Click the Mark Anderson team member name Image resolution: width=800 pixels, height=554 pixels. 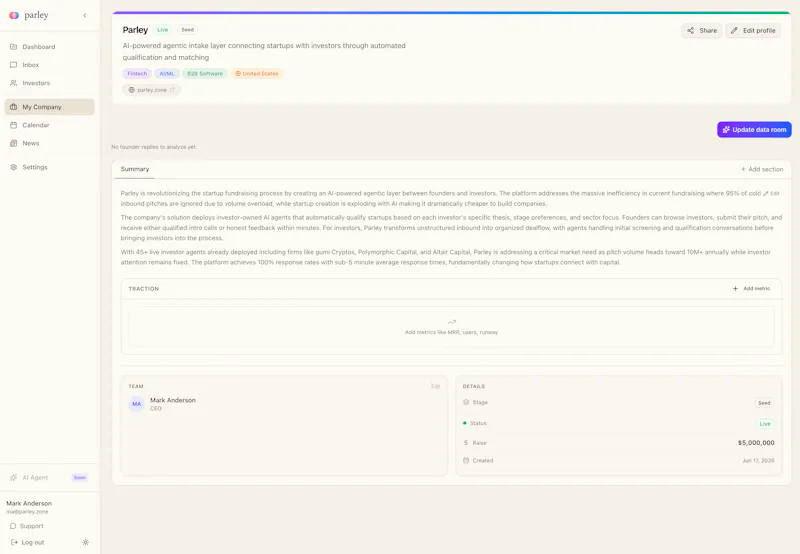(173, 400)
